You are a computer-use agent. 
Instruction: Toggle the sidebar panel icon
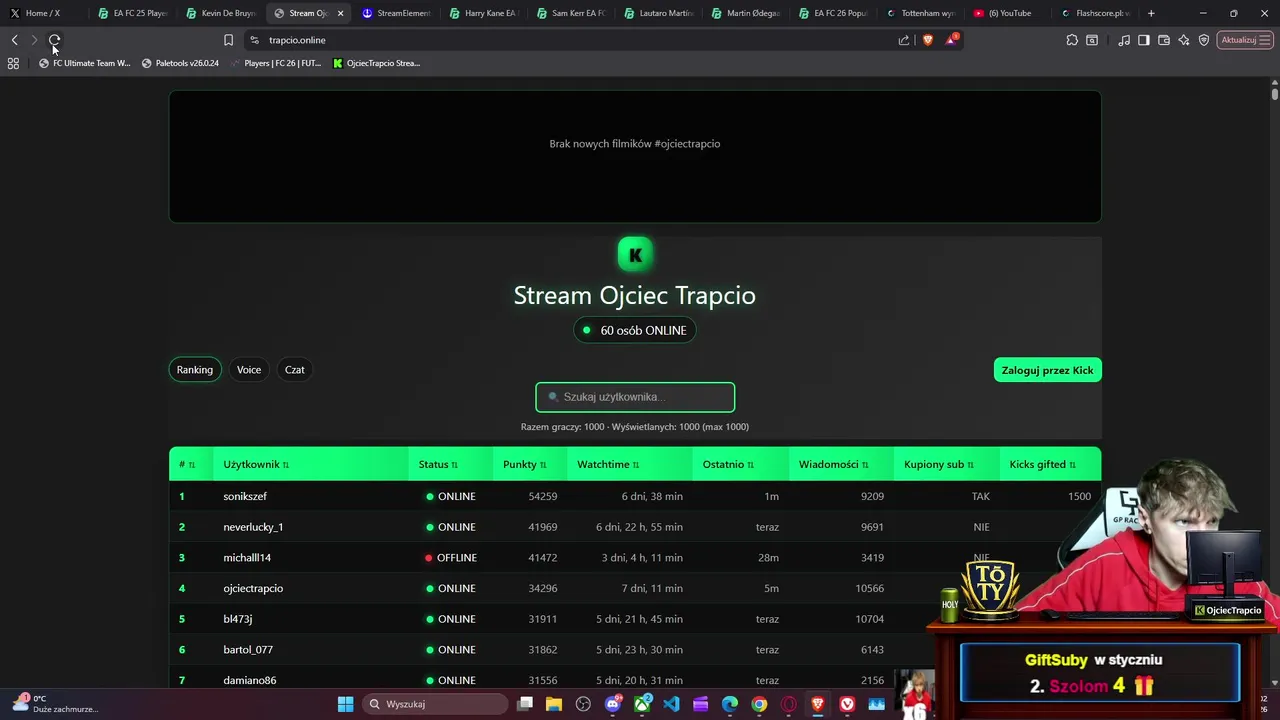pos(1144,40)
